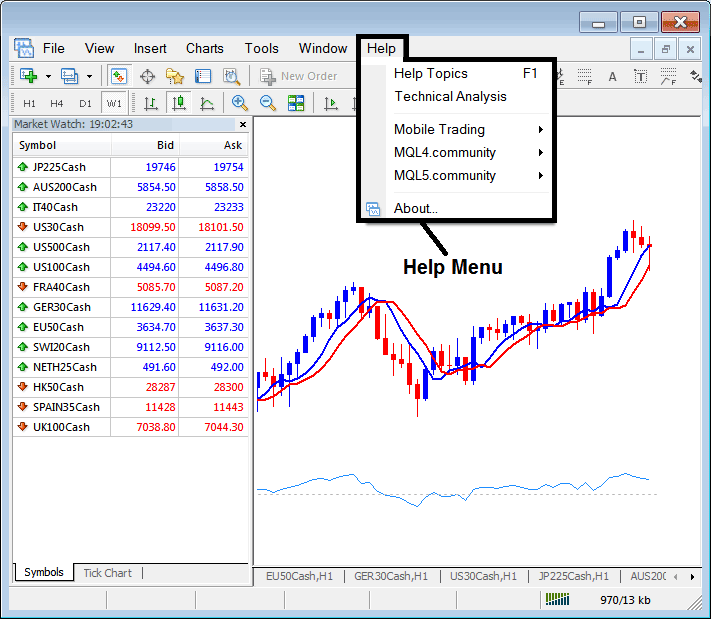
Task: Click the New Chart icon
Action: pos(28,76)
